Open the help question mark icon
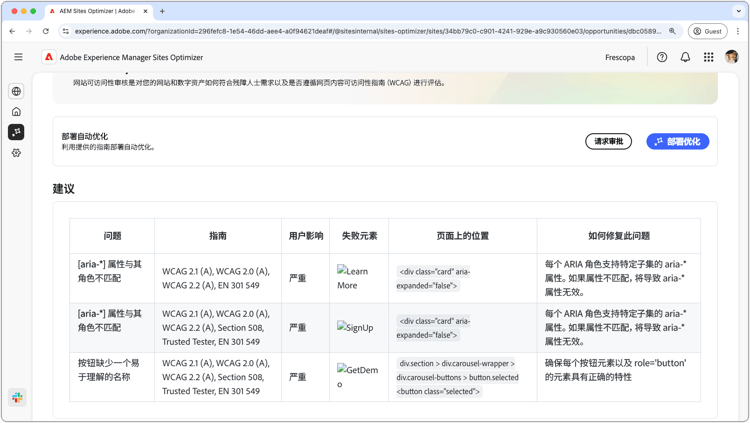The width and height of the screenshot is (750, 423). tap(662, 57)
